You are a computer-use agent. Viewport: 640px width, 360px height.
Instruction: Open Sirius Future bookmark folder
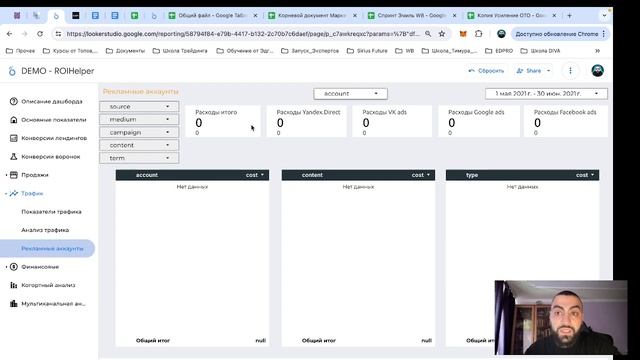(x=367, y=51)
